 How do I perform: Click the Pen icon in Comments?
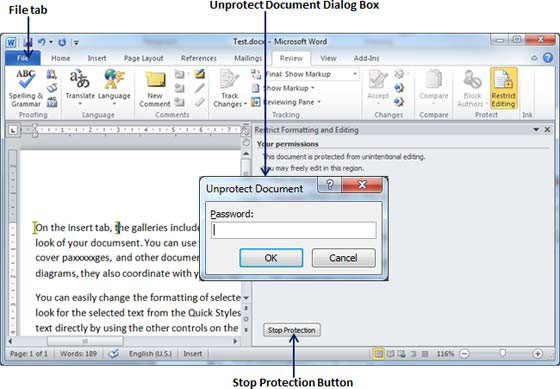[200, 88]
